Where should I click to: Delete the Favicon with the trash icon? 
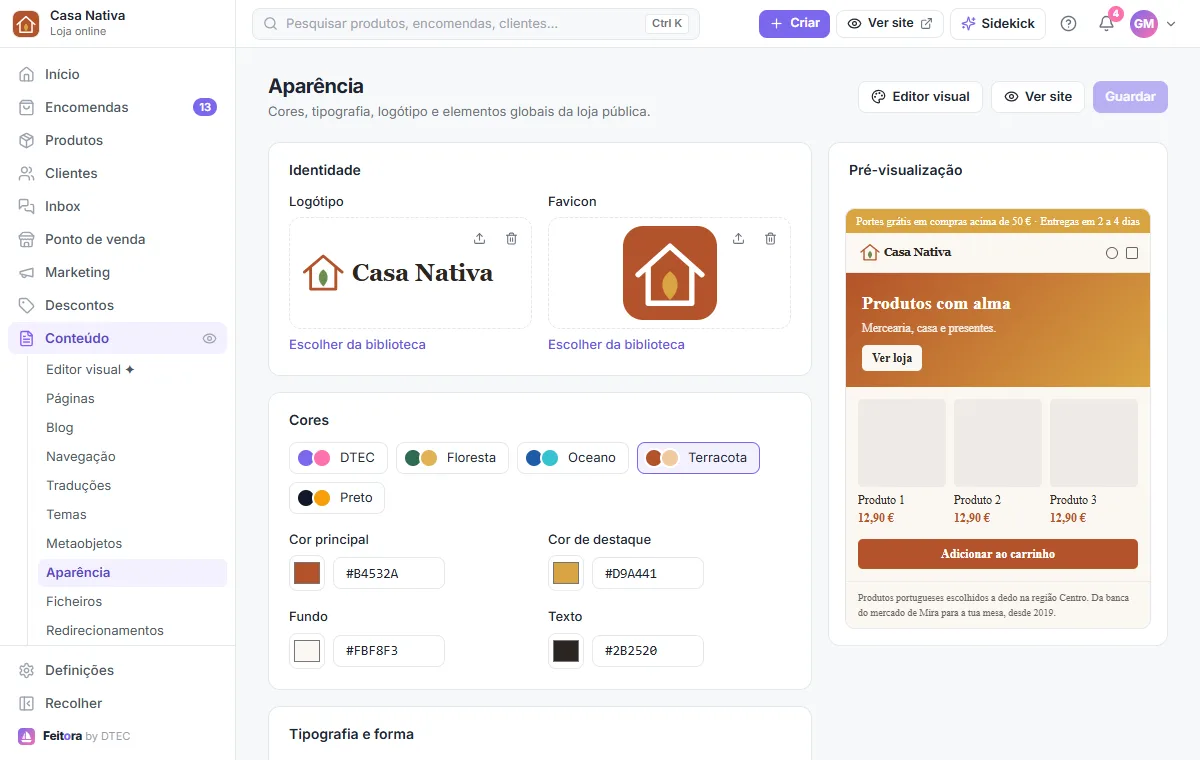[770, 238]
